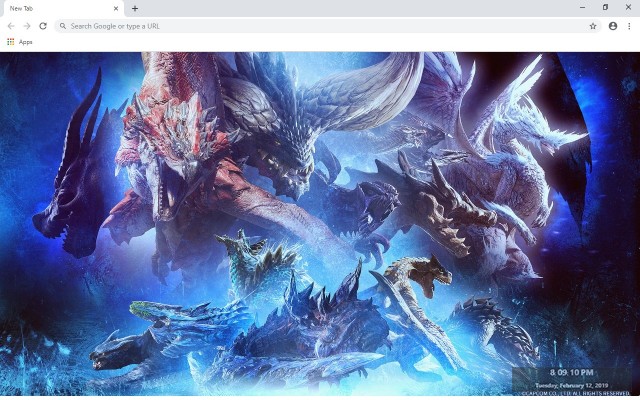Screen dimensions: 640x400
Task: Click the Tuesday, February 12, 2019 date text
Action: coord(571,385)
